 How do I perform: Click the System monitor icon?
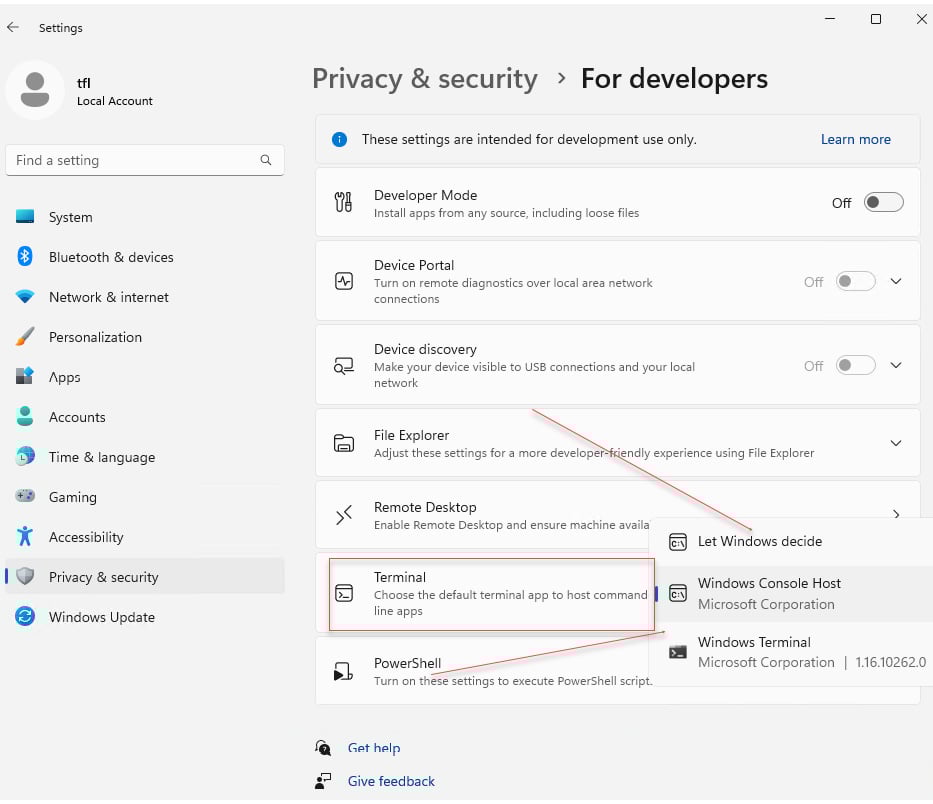click(x=25, y=217)
